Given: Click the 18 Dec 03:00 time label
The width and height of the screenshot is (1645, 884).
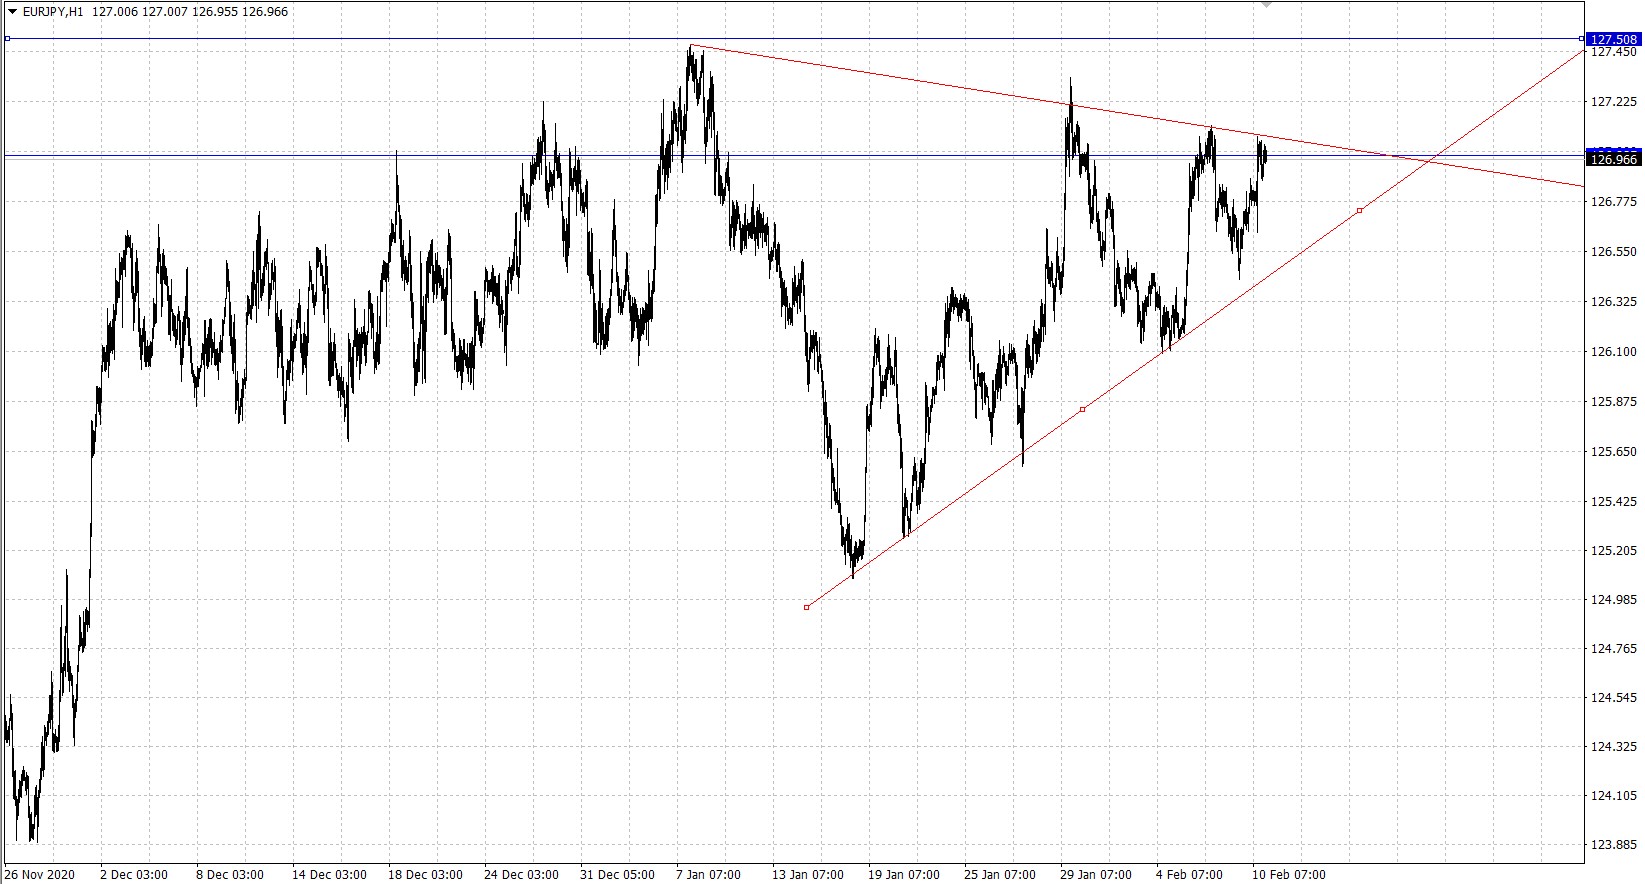Looking at the screenshot, I should coord(425,875).
